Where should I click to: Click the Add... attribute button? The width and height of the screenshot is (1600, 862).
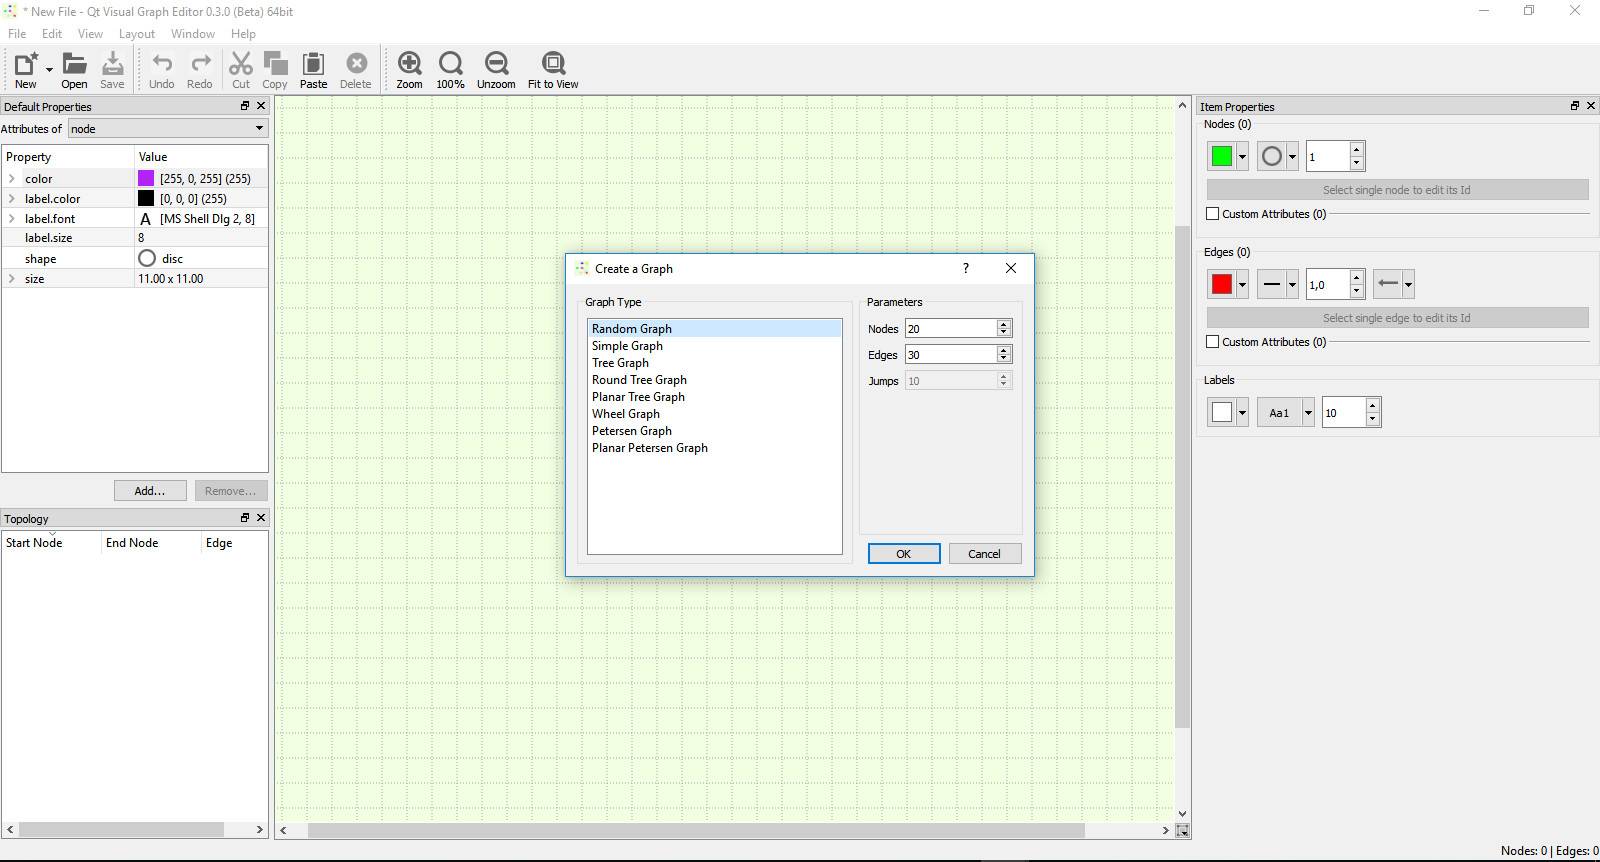[150, 491]
